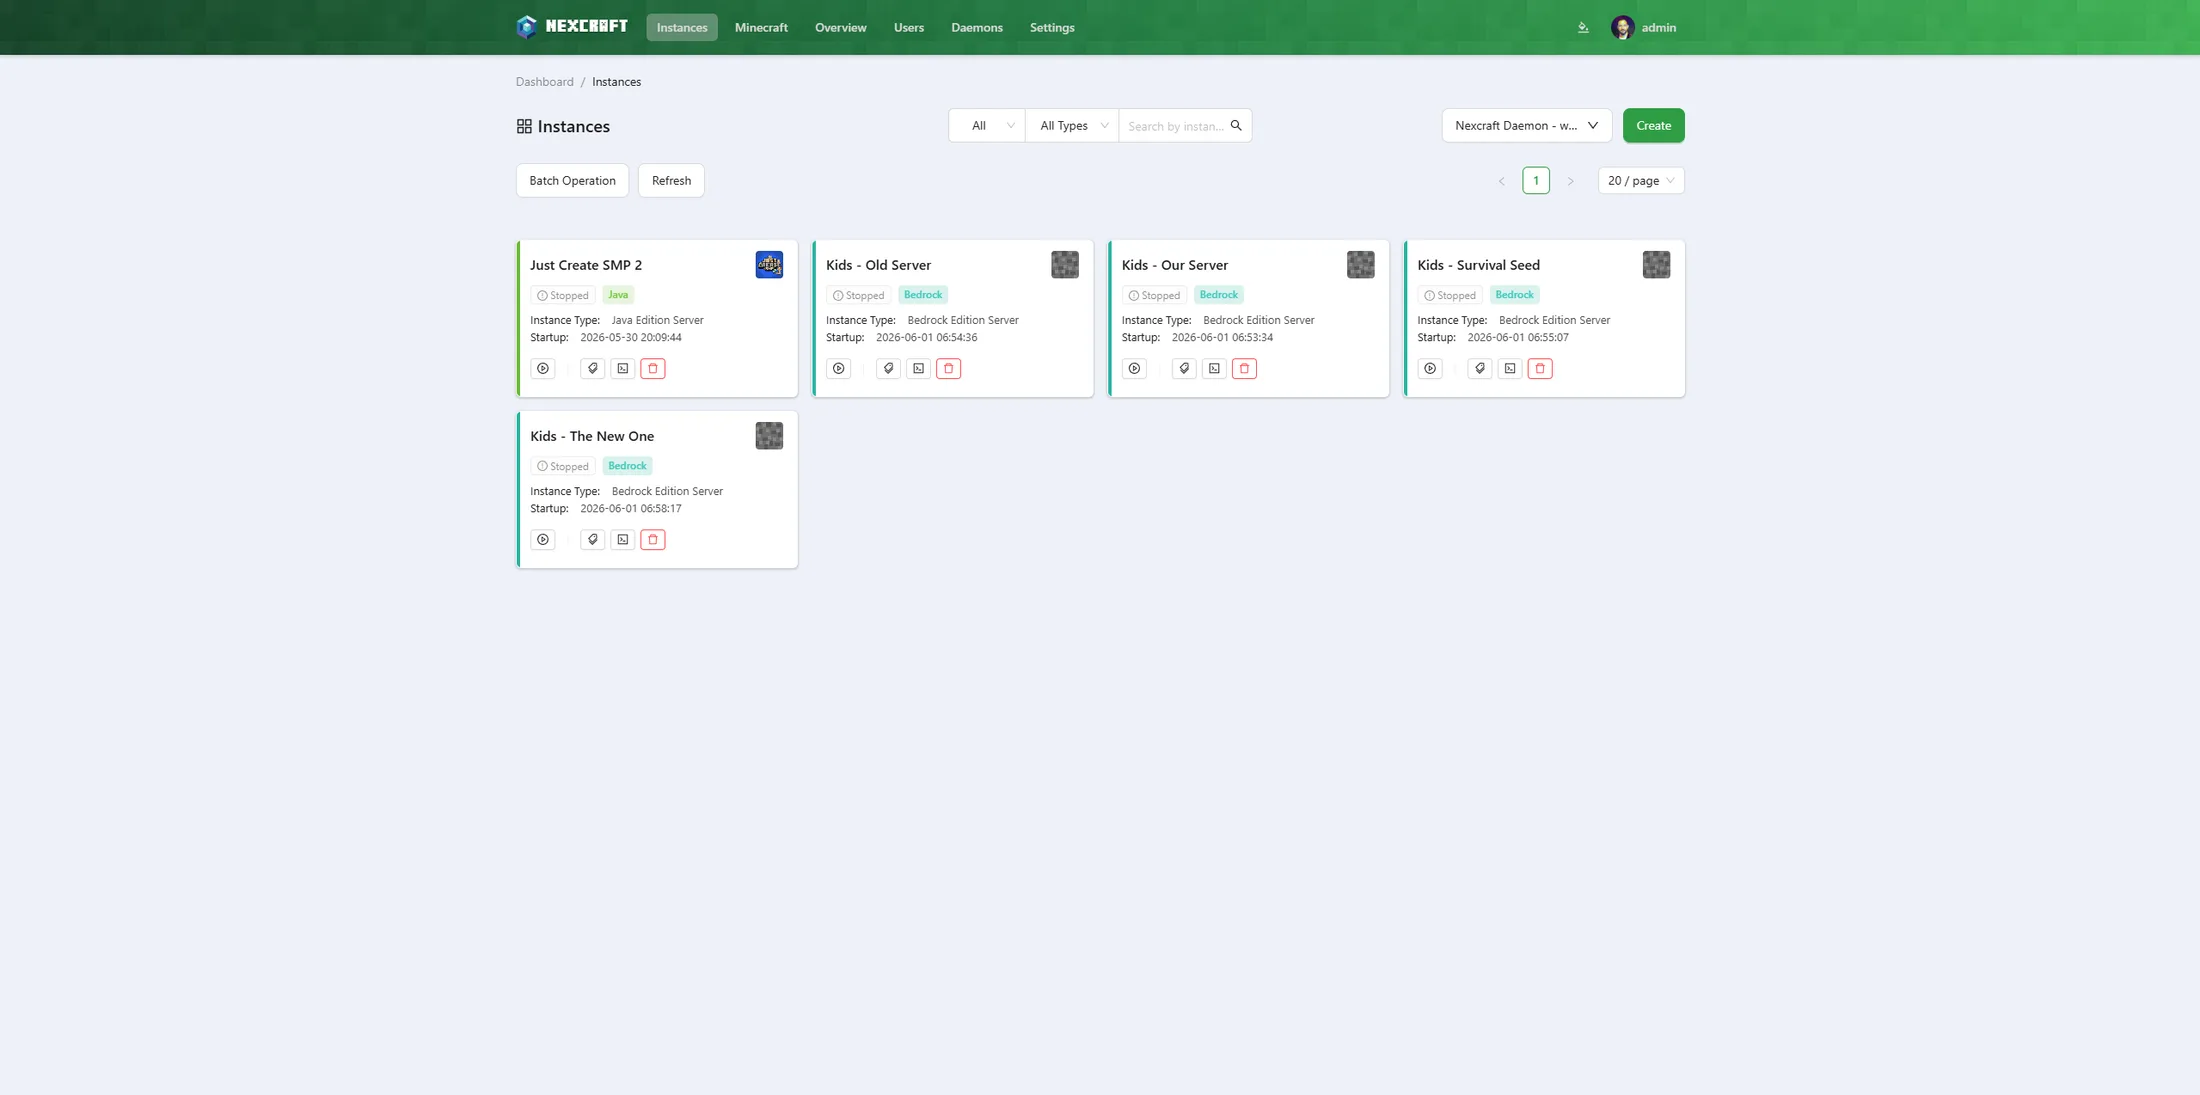Viewport: 2200px width, 1095px height.
Task: Open tag editor for Kids - Survival Seed
Action: [1481, 368]
